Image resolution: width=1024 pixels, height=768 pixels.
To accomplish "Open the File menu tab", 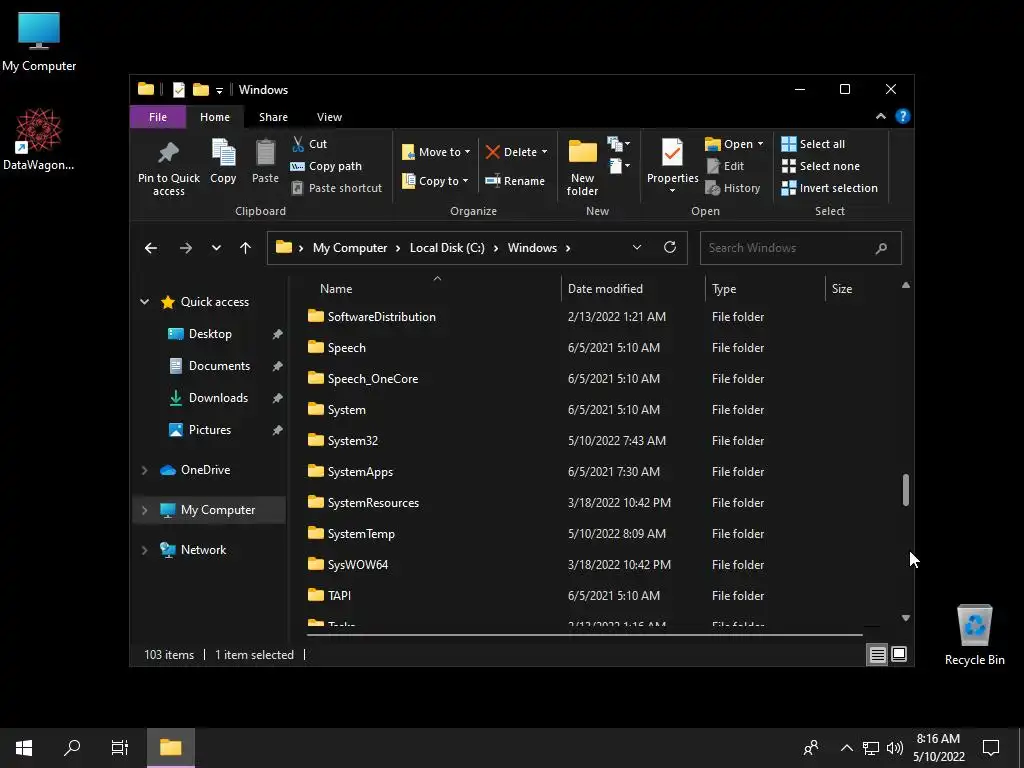I will pos(157,117).
